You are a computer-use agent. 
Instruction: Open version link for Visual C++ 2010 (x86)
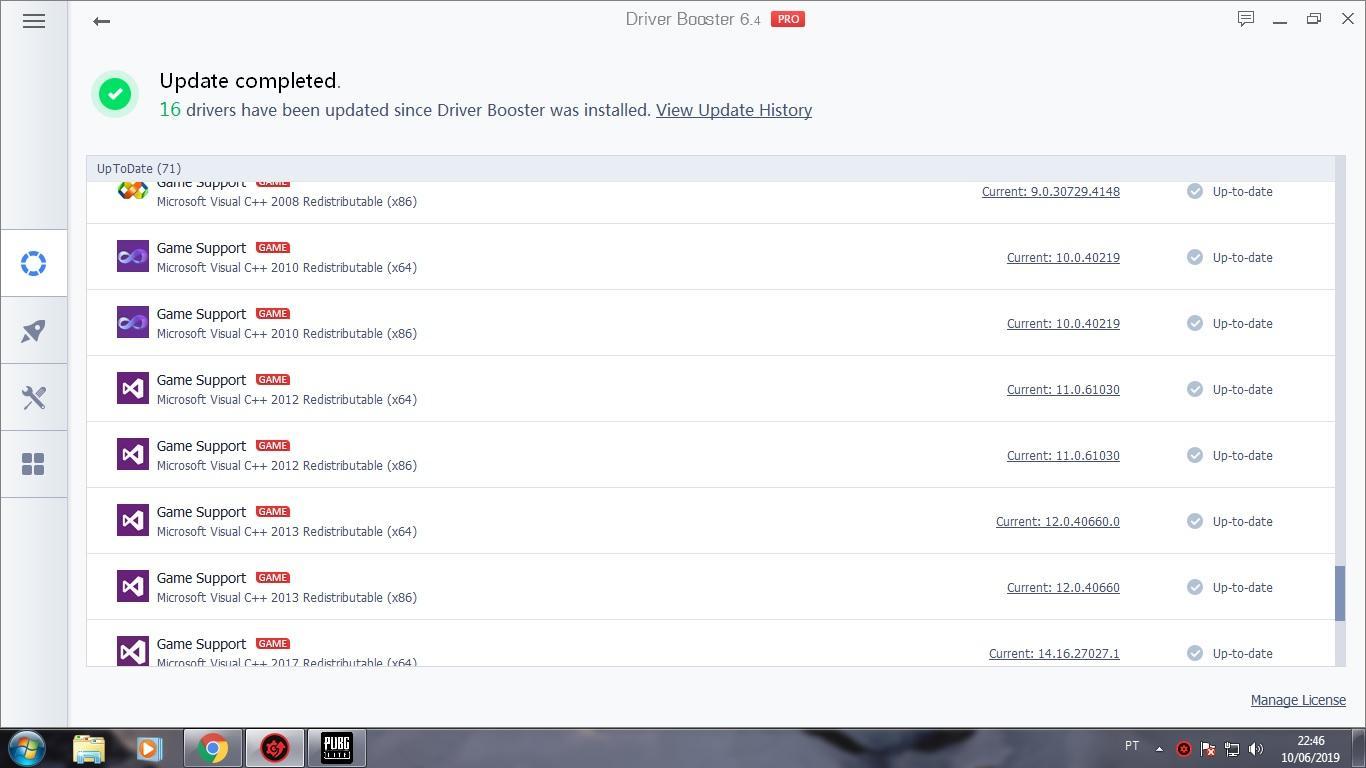[x=1063, y=323]
